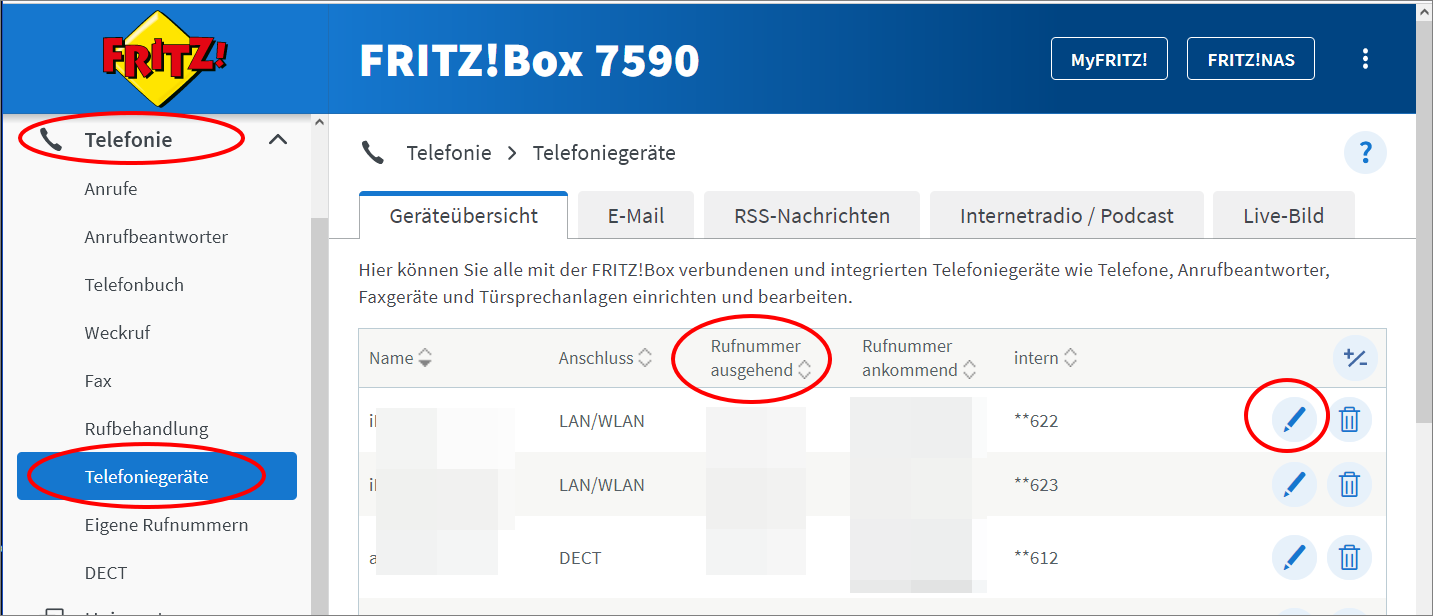Open Rufbehandlung in the sidebar

pos(146,429)
